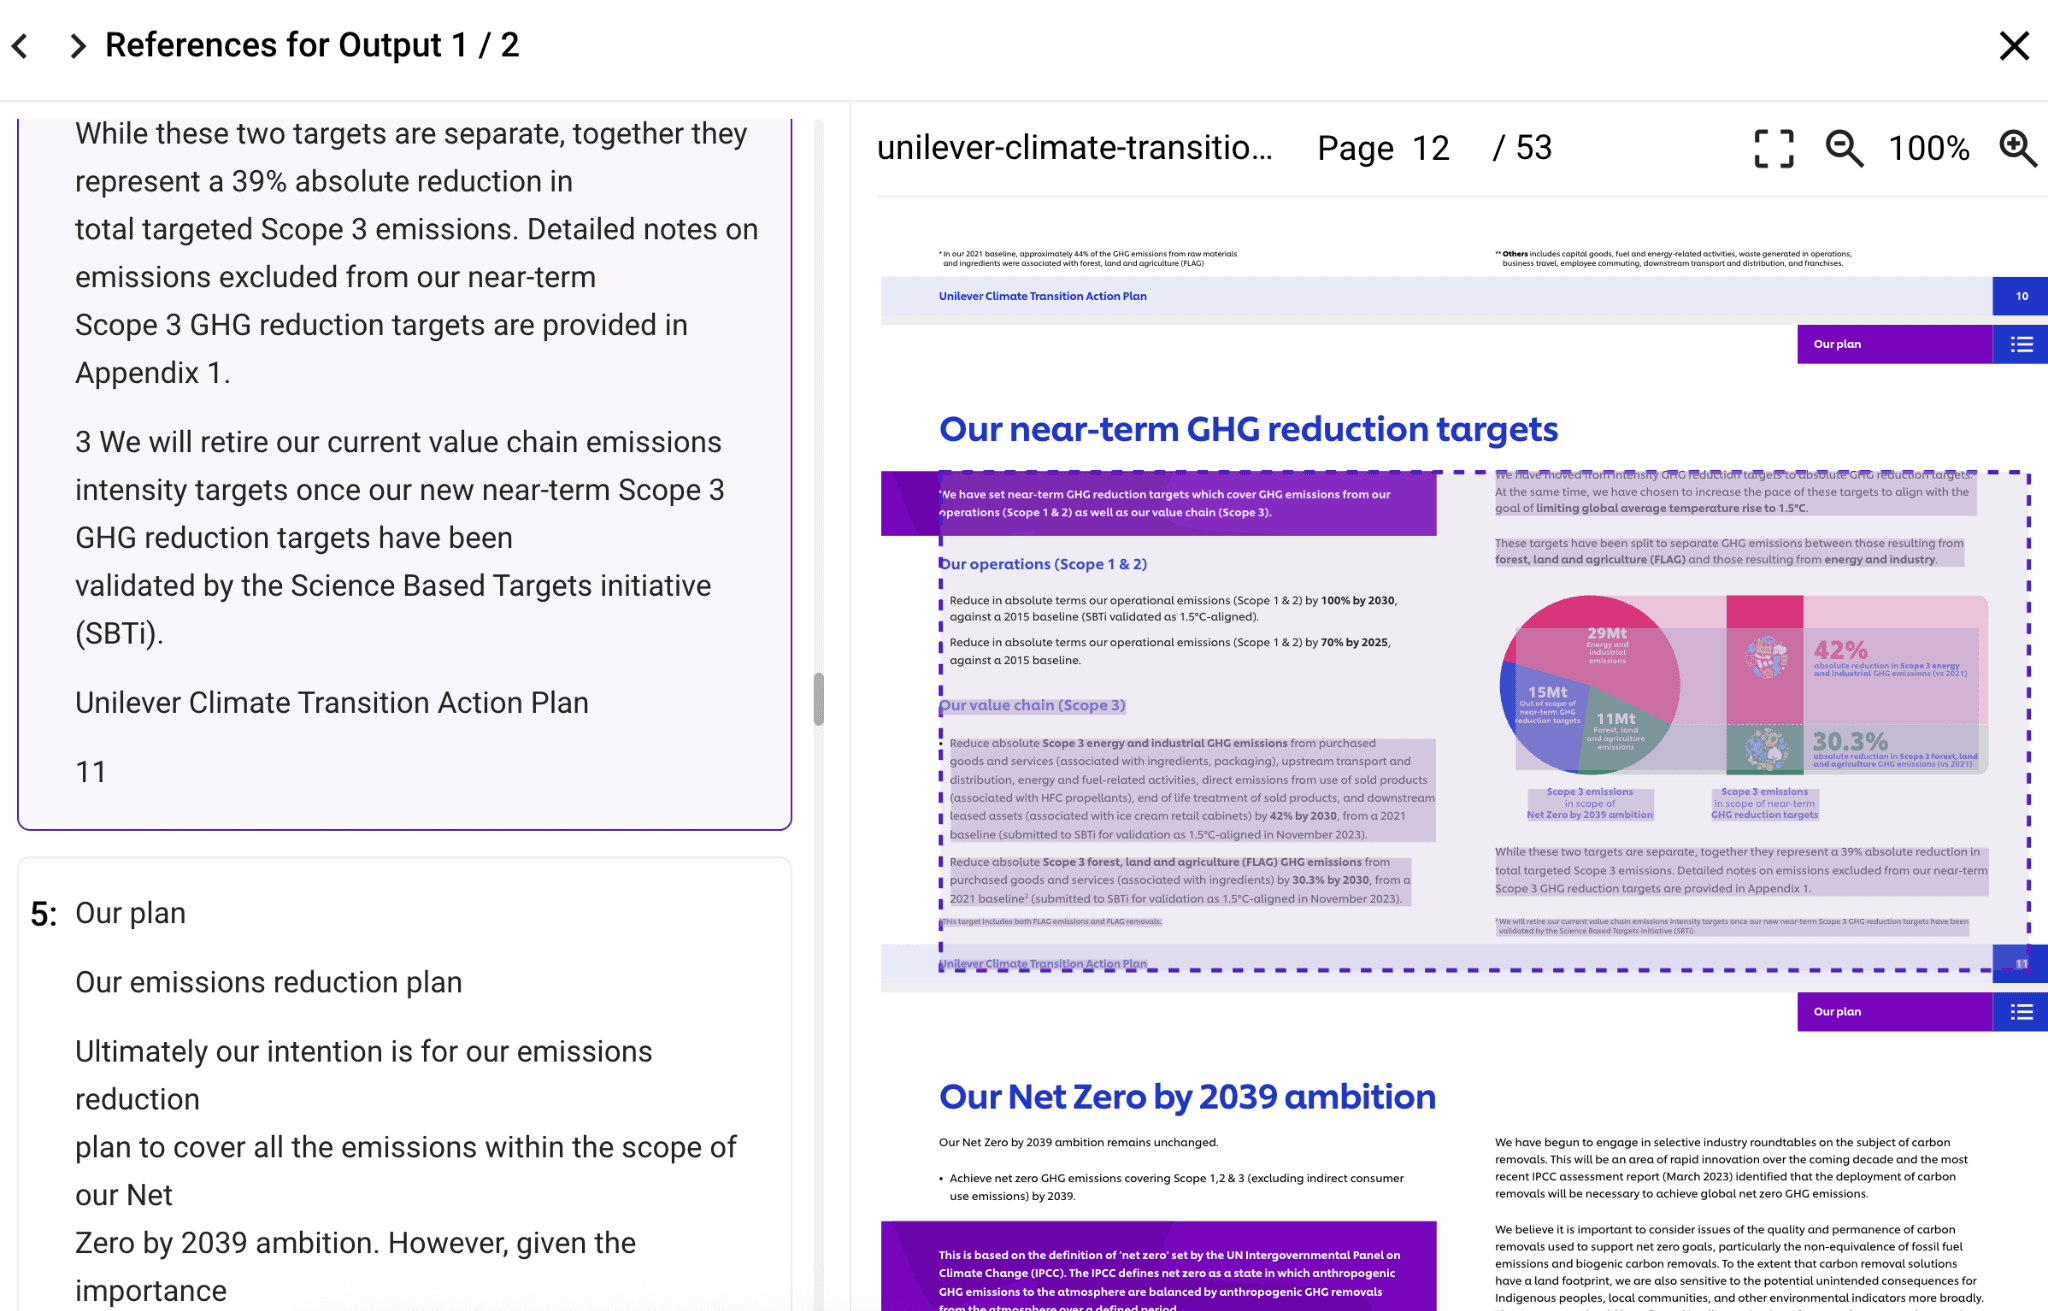The height and width of the screenshot is (1311, 2048).
Task: Click the contents list icon above the Net Zero heading
Action: coord(2021,1012)
